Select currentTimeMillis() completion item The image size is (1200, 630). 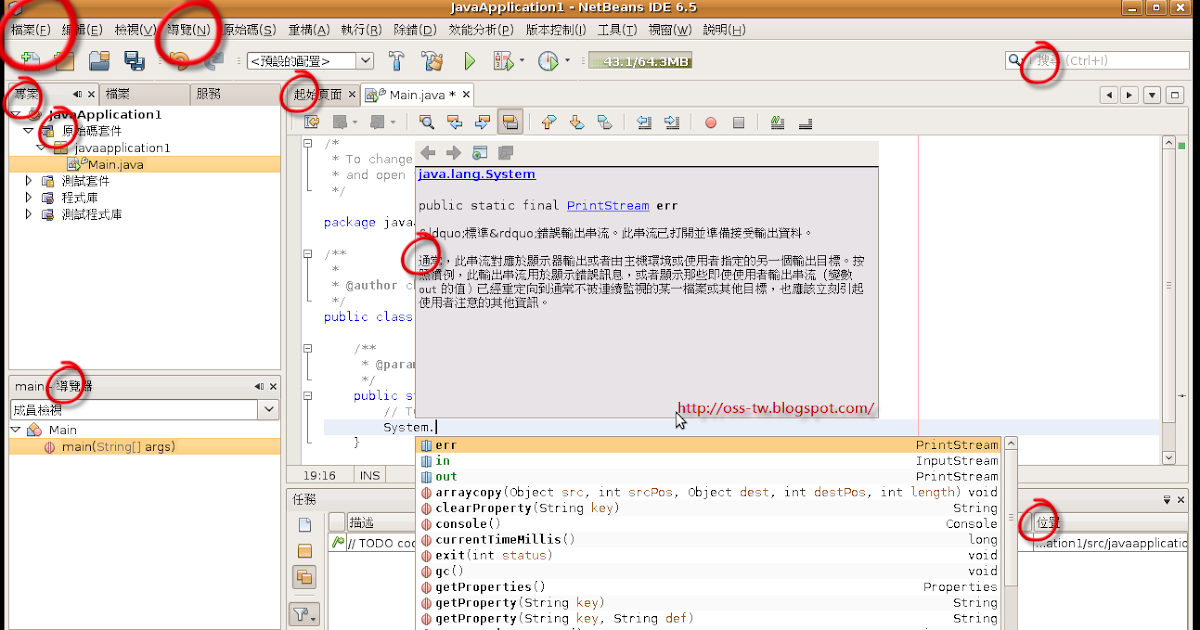pyautogui.click(x=709, y=540)
